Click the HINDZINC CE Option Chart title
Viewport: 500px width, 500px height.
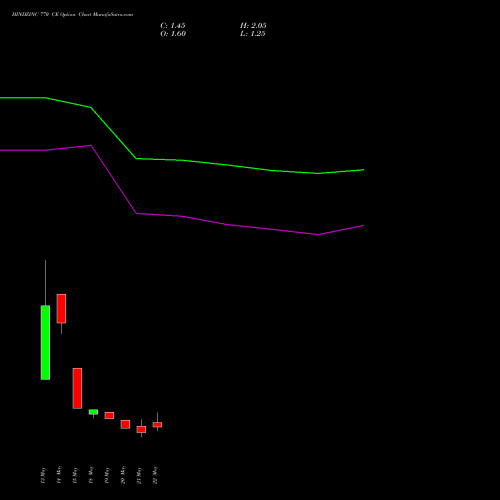[x=72, y=15]
